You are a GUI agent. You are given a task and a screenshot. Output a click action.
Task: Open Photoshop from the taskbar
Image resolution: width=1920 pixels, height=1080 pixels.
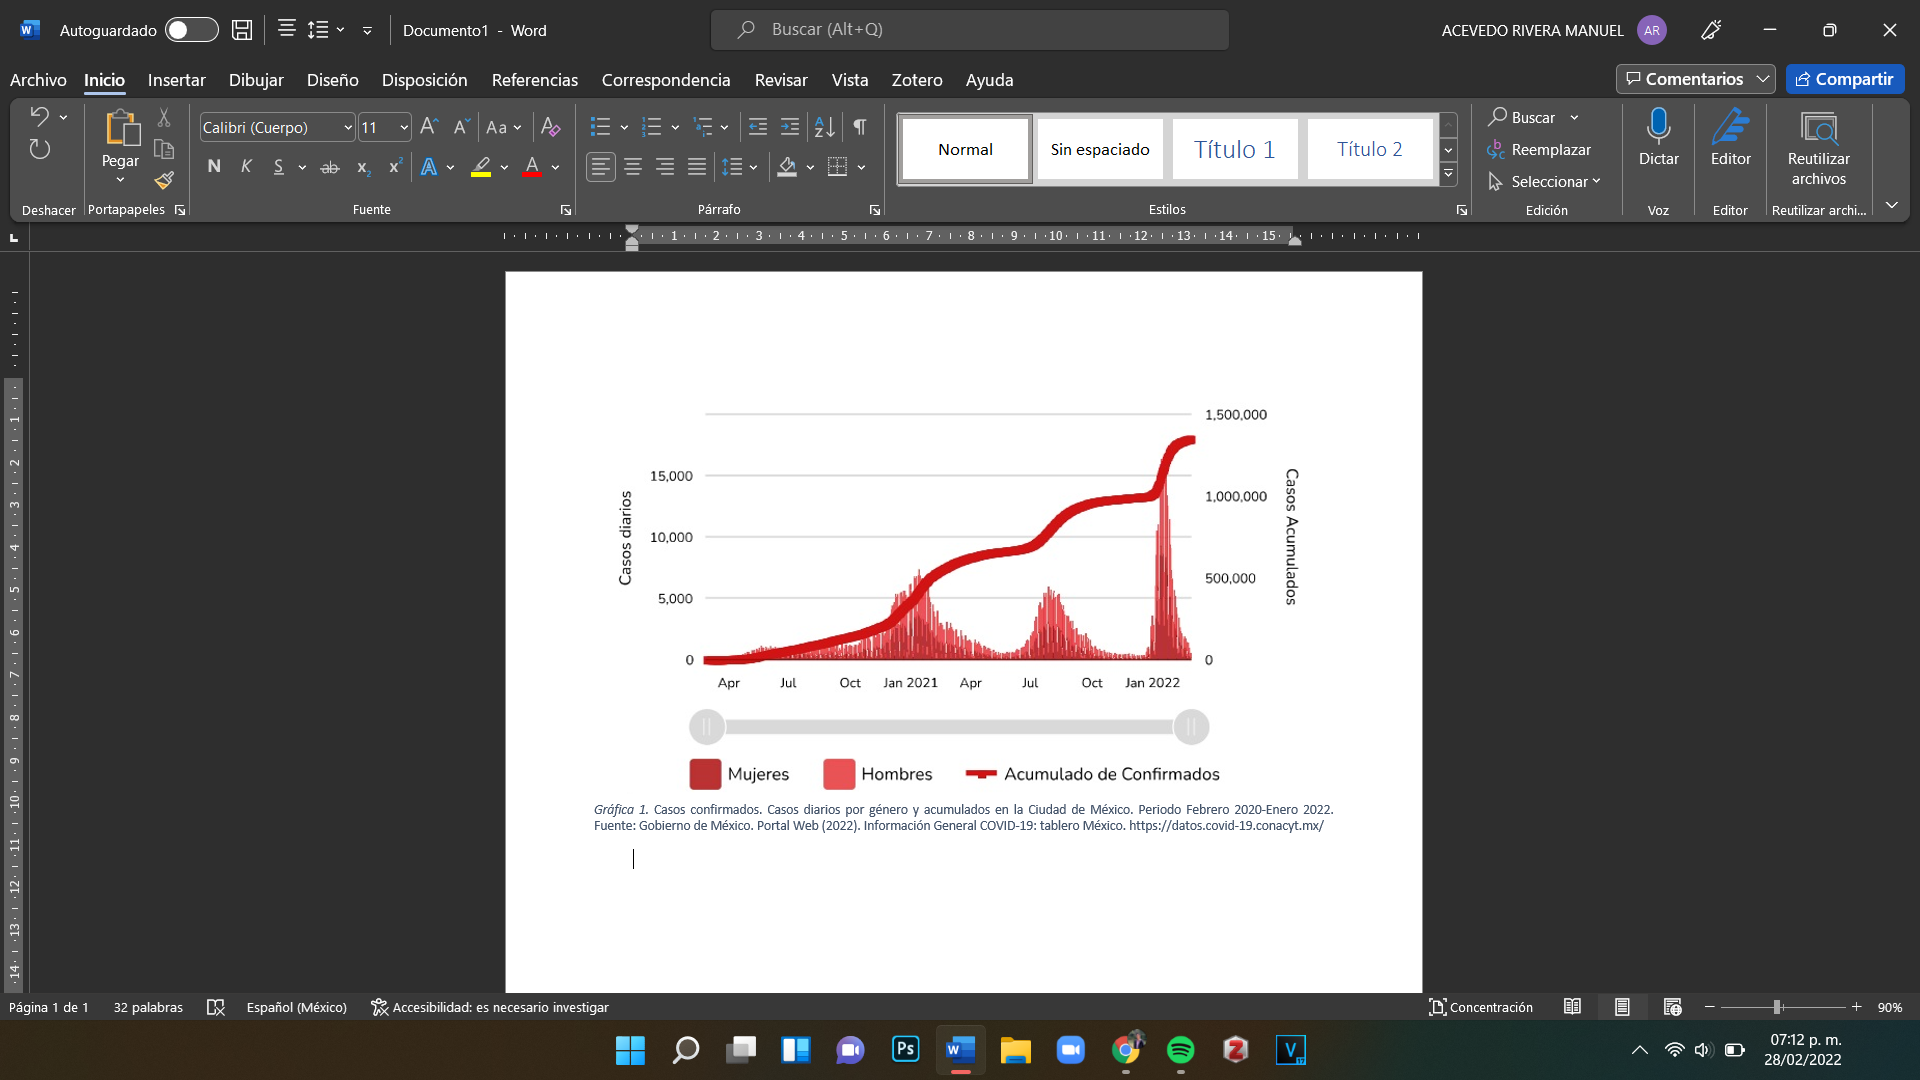906,1049
